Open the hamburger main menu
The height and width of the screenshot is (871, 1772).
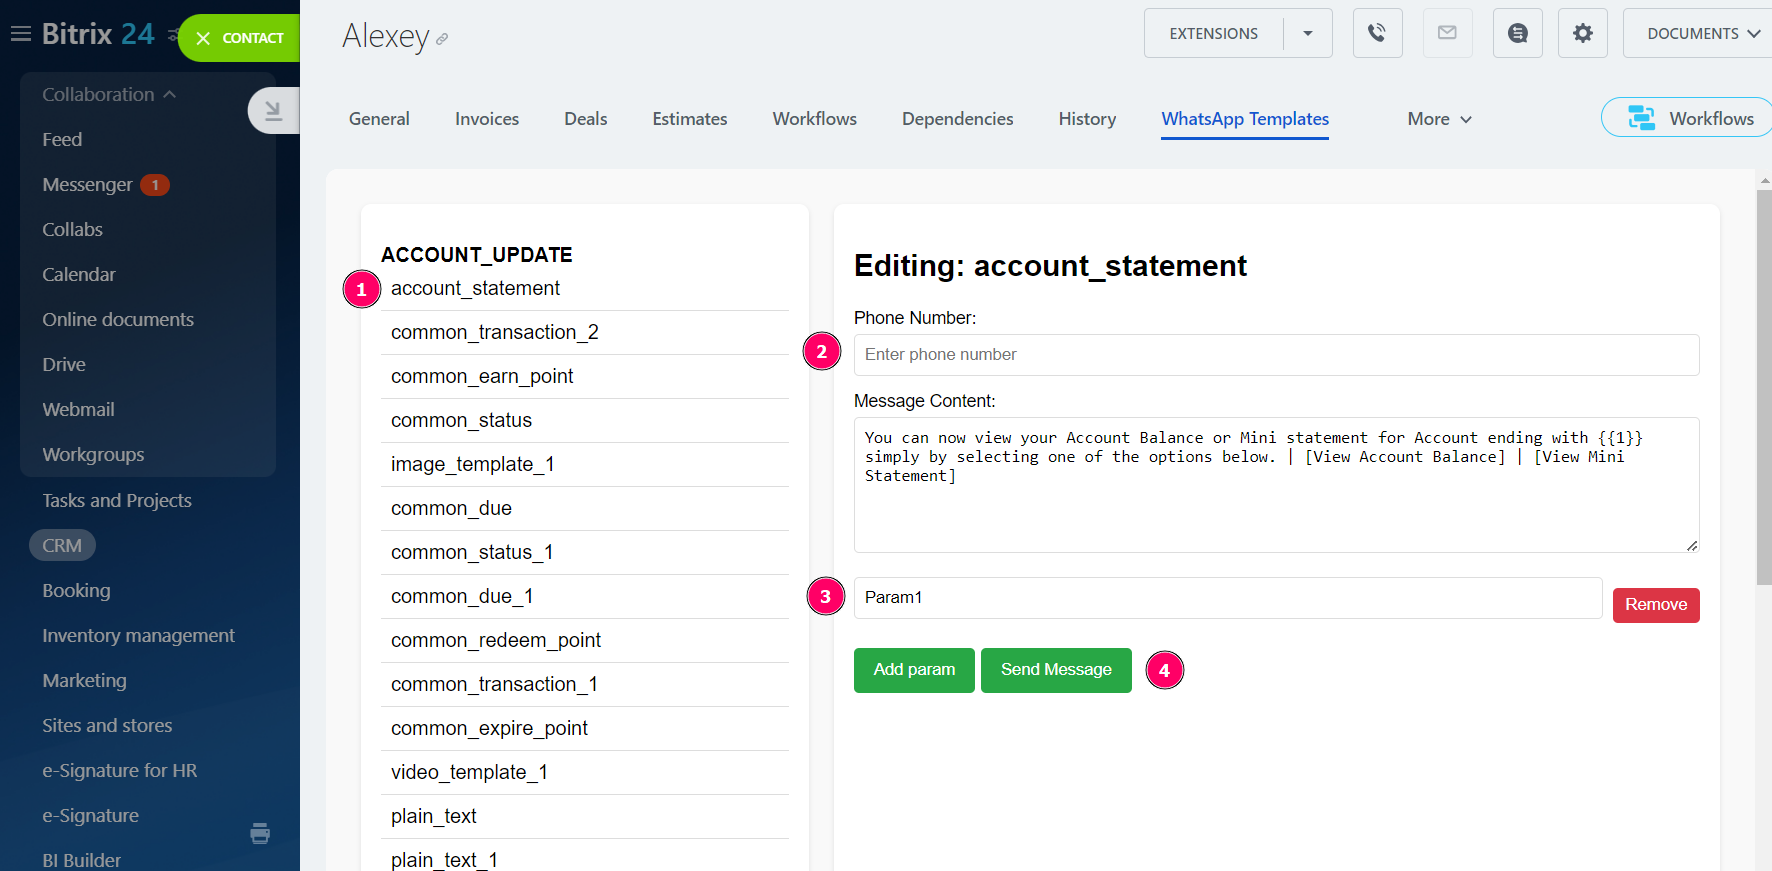click(20, 34)
